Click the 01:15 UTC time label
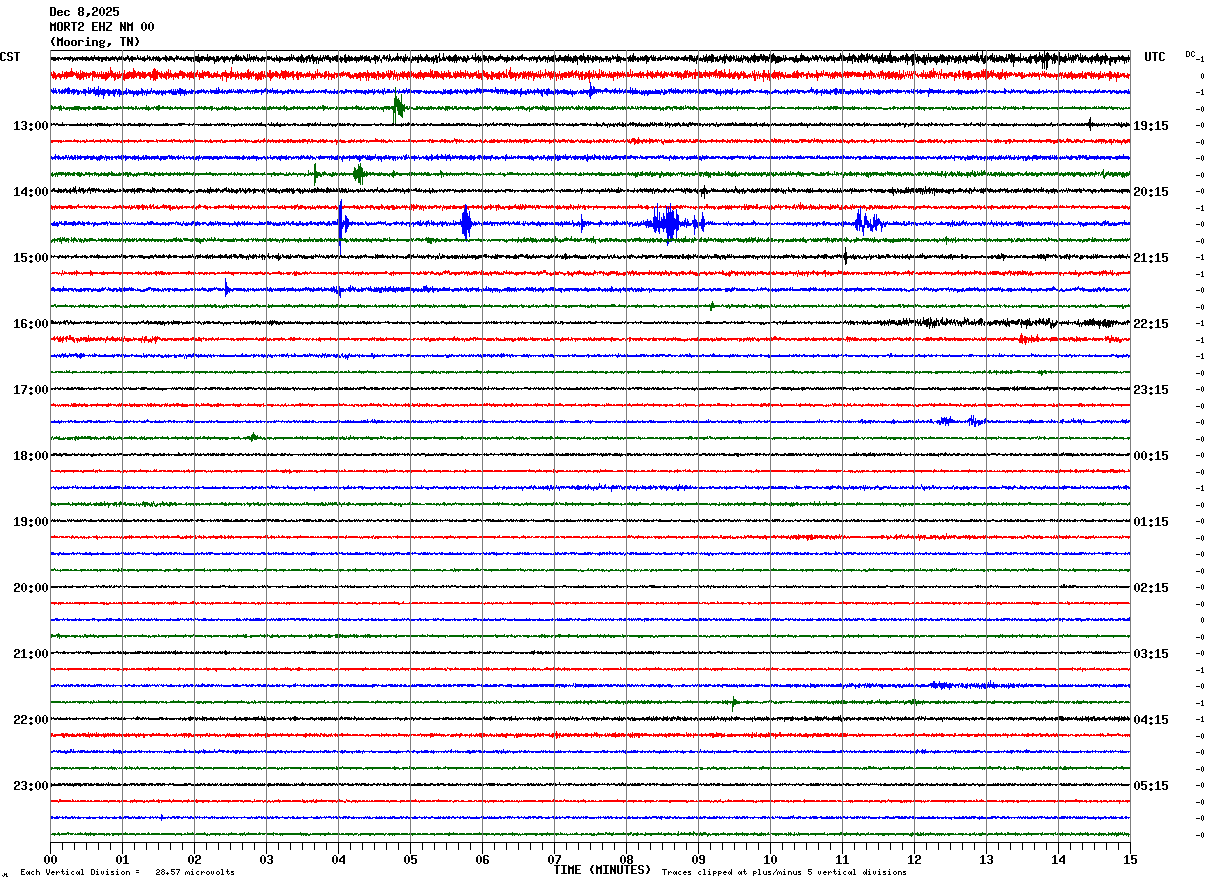1210x886 pixels. [x=1151, y=522]
